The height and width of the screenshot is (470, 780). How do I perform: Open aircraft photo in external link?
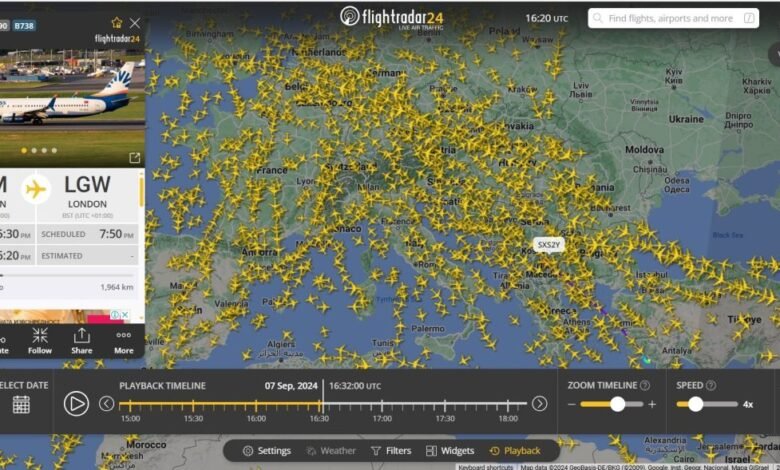pyautogui.click(x=134, y=158)
